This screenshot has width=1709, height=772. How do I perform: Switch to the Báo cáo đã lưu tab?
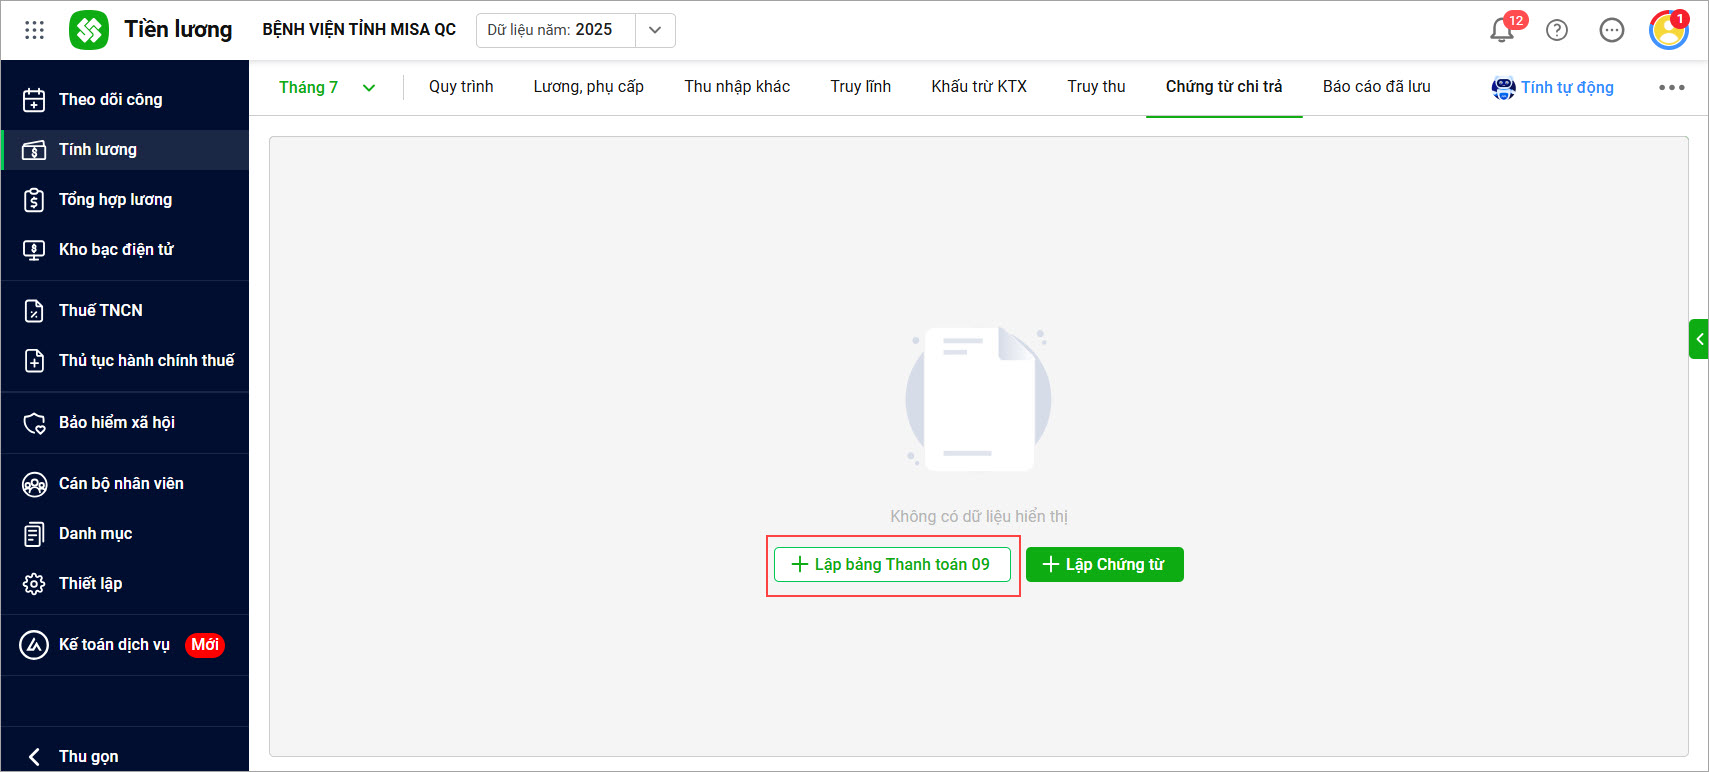click(1376, 87)
